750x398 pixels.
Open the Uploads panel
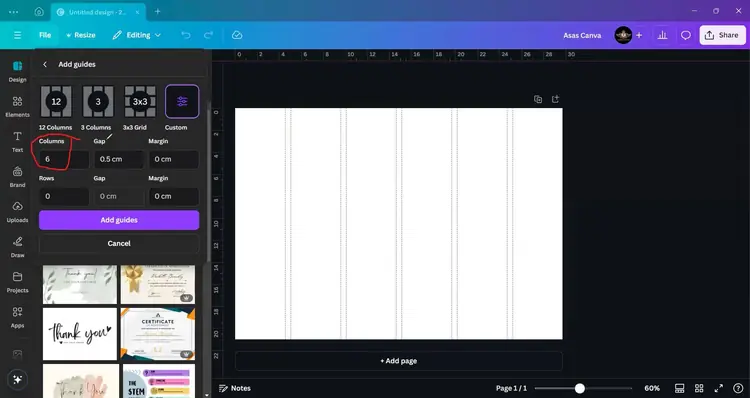pyautogui.click(x=17, y=212)
